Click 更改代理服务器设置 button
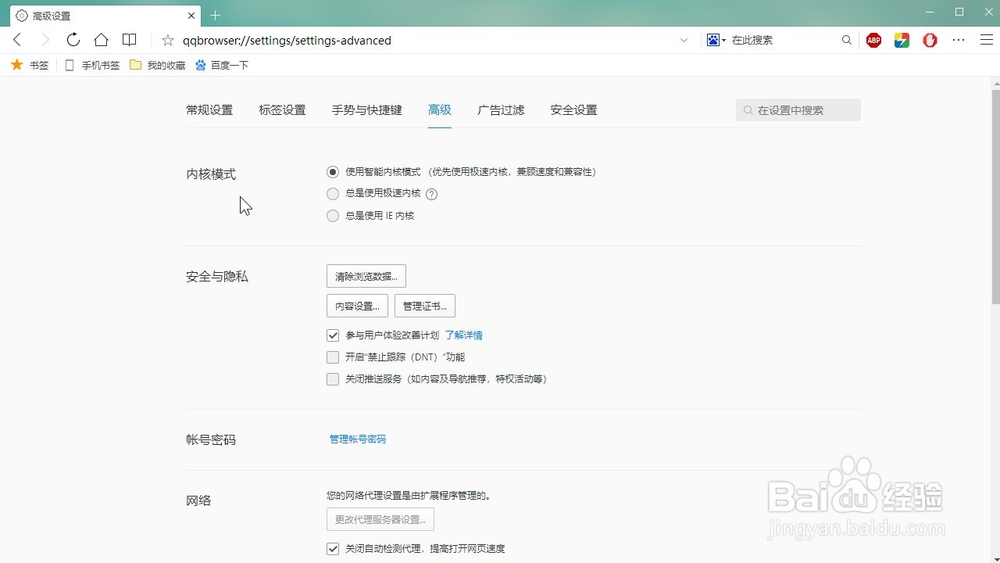Viewport: 1000px width, 563px height. [380, 519]
